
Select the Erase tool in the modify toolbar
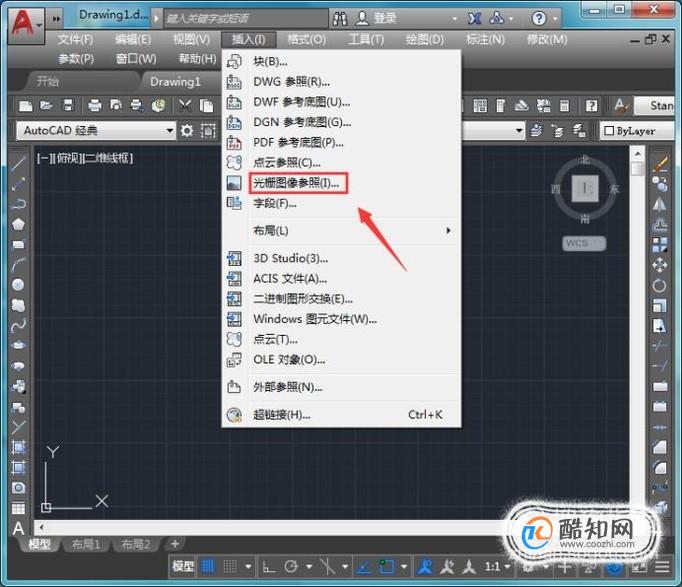(660, 164)
